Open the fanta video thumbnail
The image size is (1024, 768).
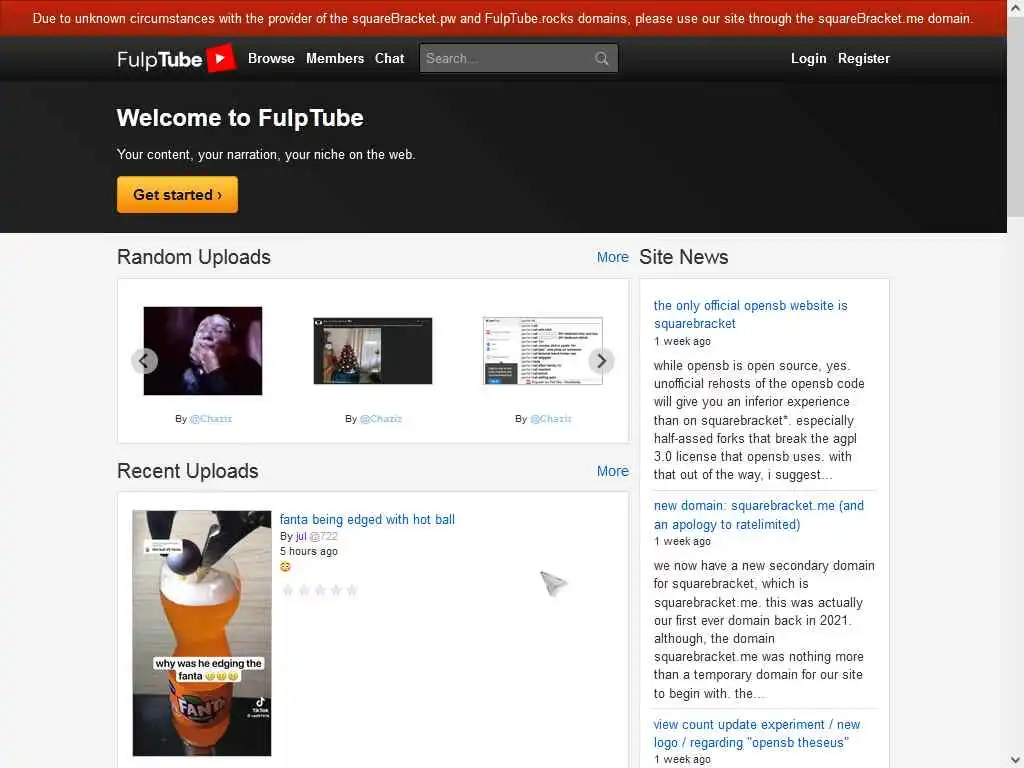(x=202, y=633)
